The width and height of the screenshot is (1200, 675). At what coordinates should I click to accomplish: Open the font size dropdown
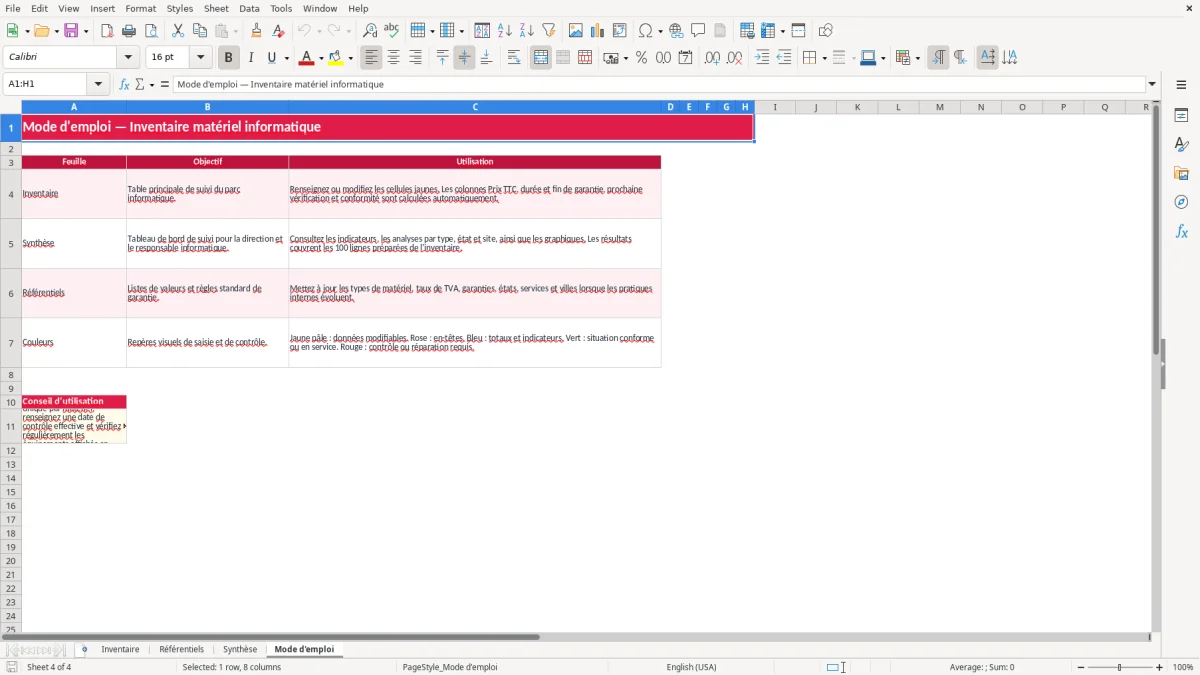(x=200, y=58)
